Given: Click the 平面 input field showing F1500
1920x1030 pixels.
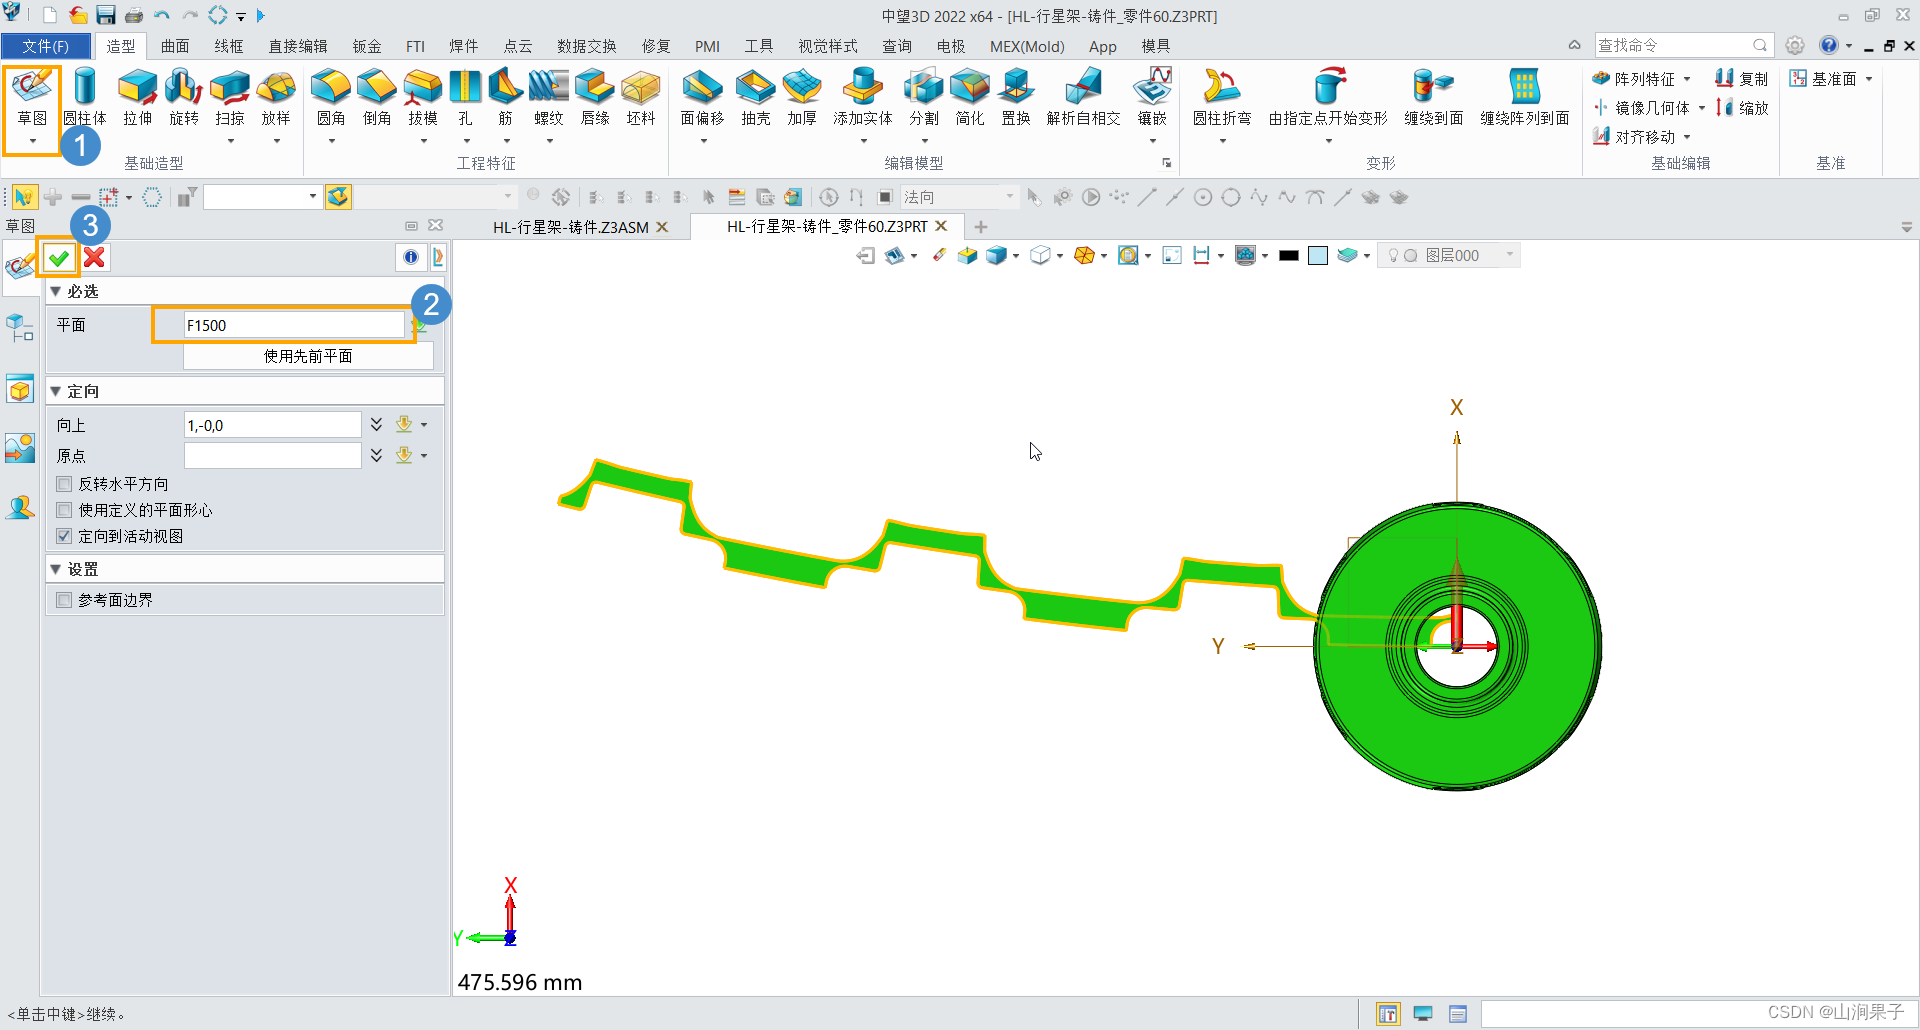Looking at the screenshot, I should 294,325.
